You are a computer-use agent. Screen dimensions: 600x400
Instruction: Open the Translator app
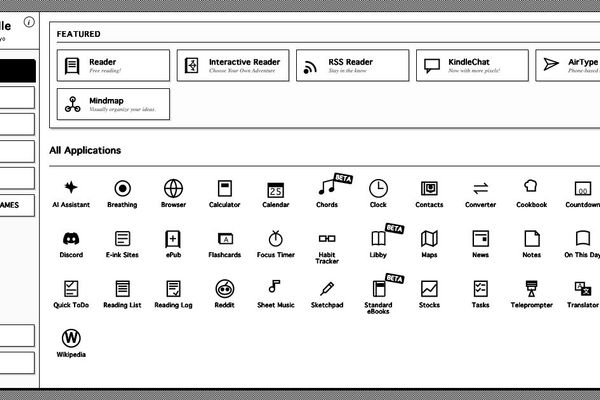(582, 294)
